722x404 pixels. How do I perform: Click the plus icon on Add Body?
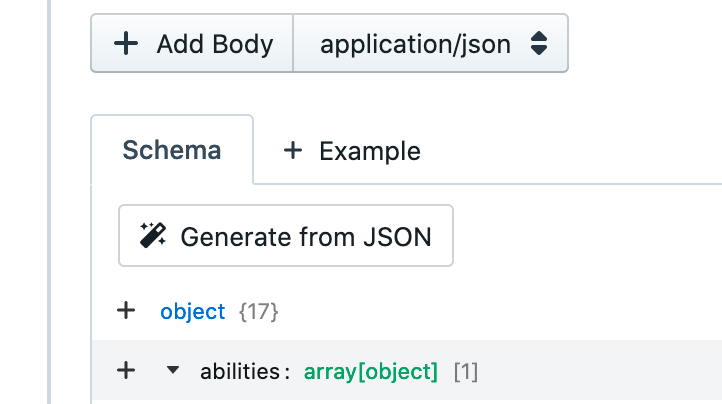point(126,44)
